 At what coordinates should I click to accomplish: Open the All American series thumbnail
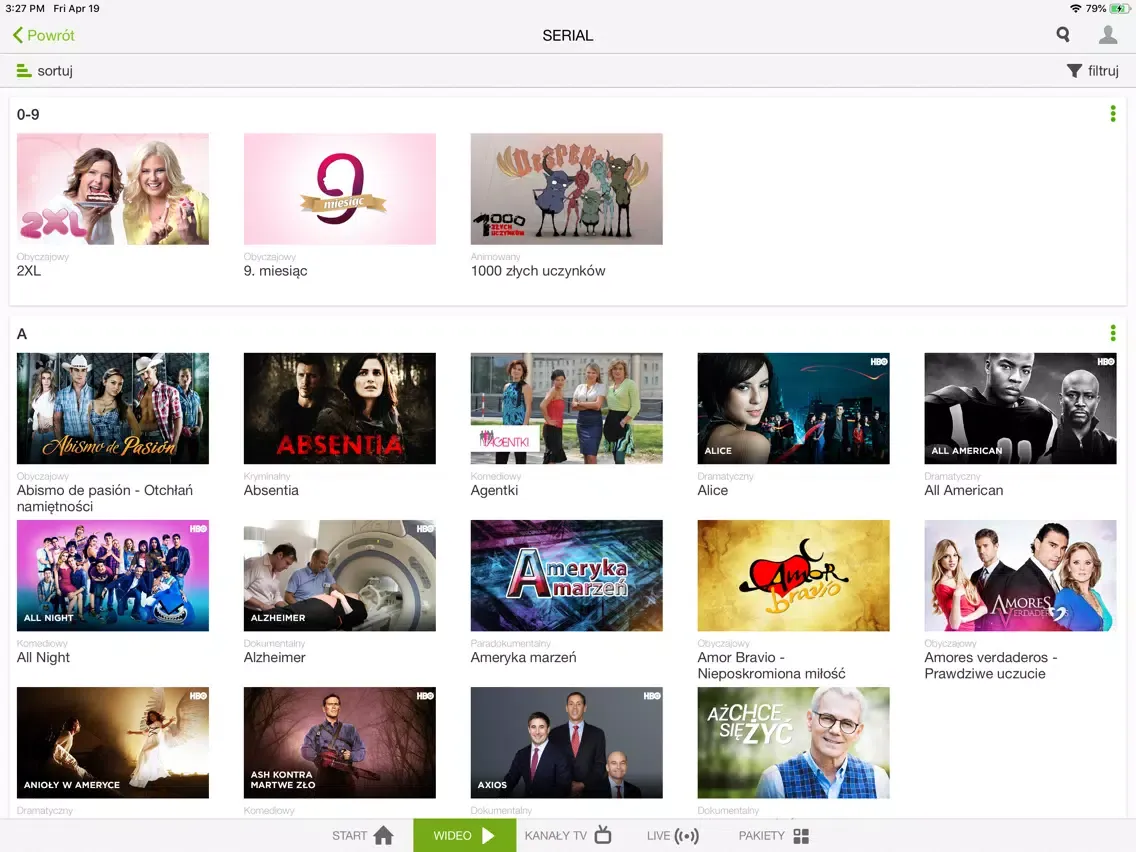pos(1020,408)
